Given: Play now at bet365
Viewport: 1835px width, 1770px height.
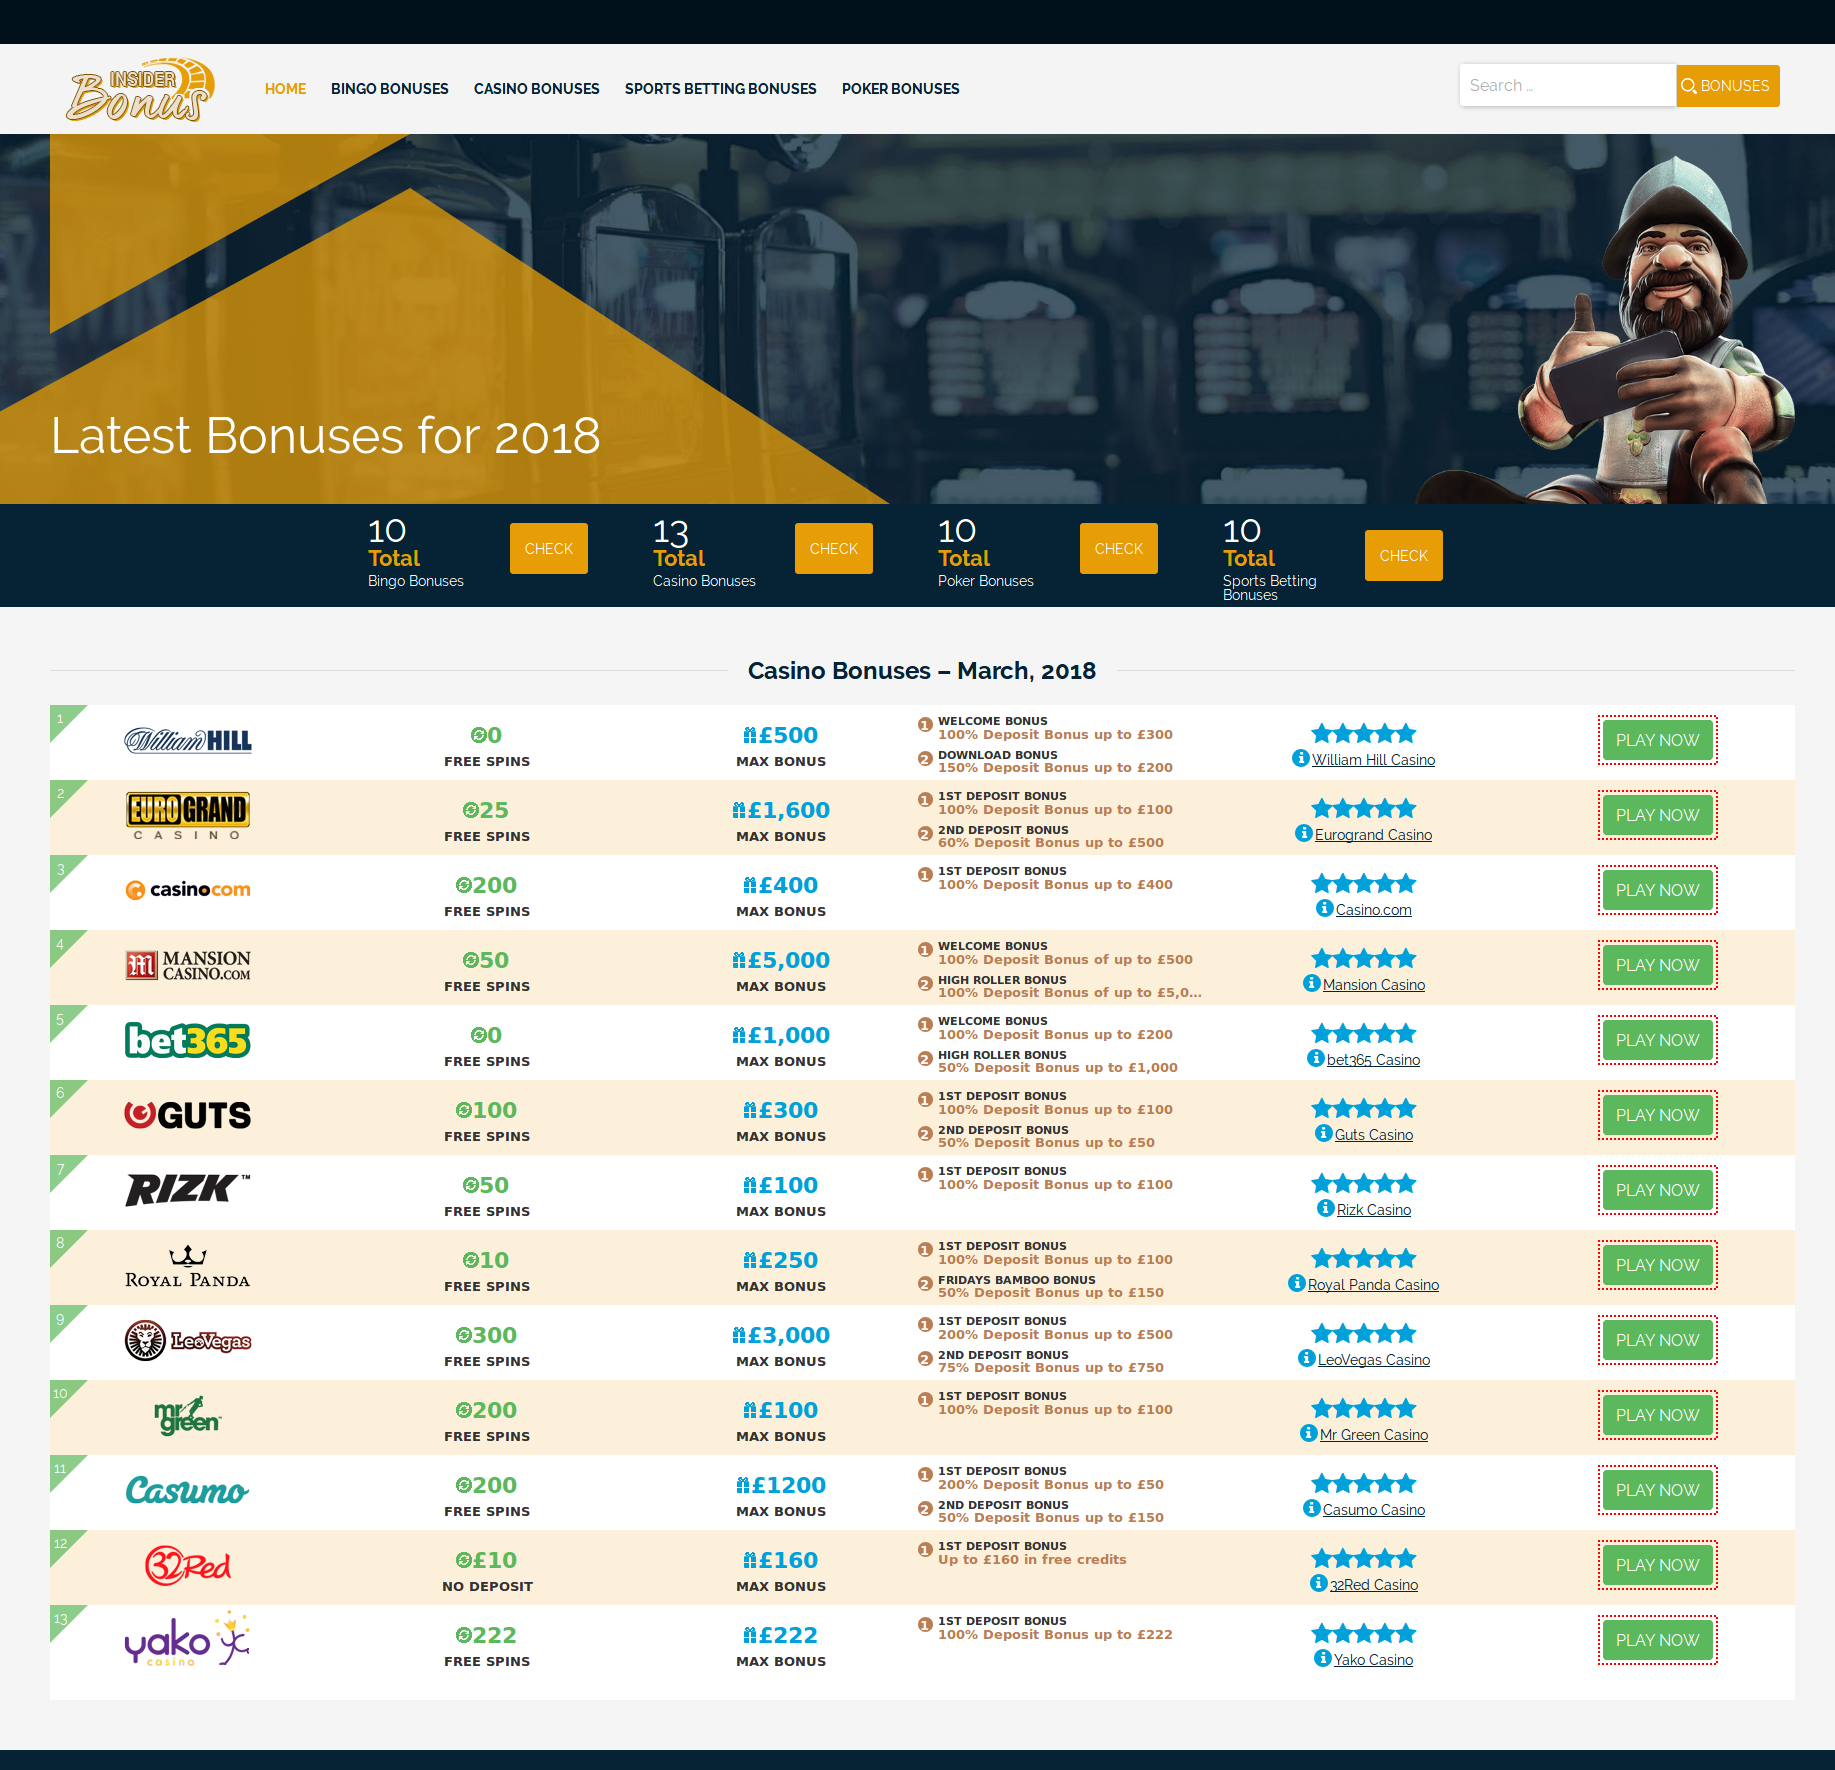Looking at the screenshot, I should coord(1658,1040).
